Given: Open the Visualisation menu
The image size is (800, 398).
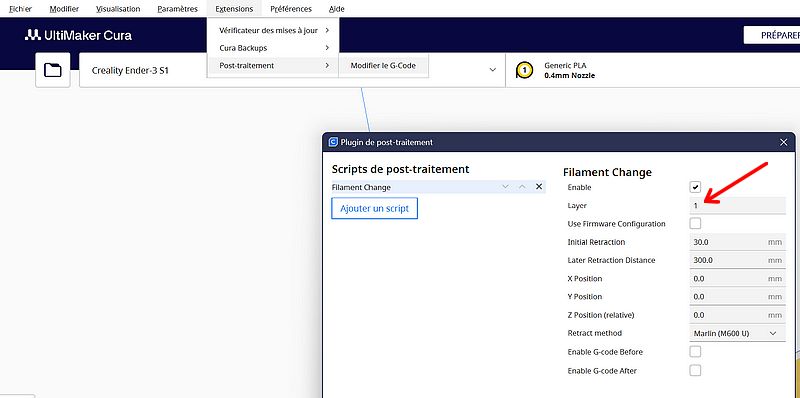Looking at the screenshot, I should coord(118,9).
